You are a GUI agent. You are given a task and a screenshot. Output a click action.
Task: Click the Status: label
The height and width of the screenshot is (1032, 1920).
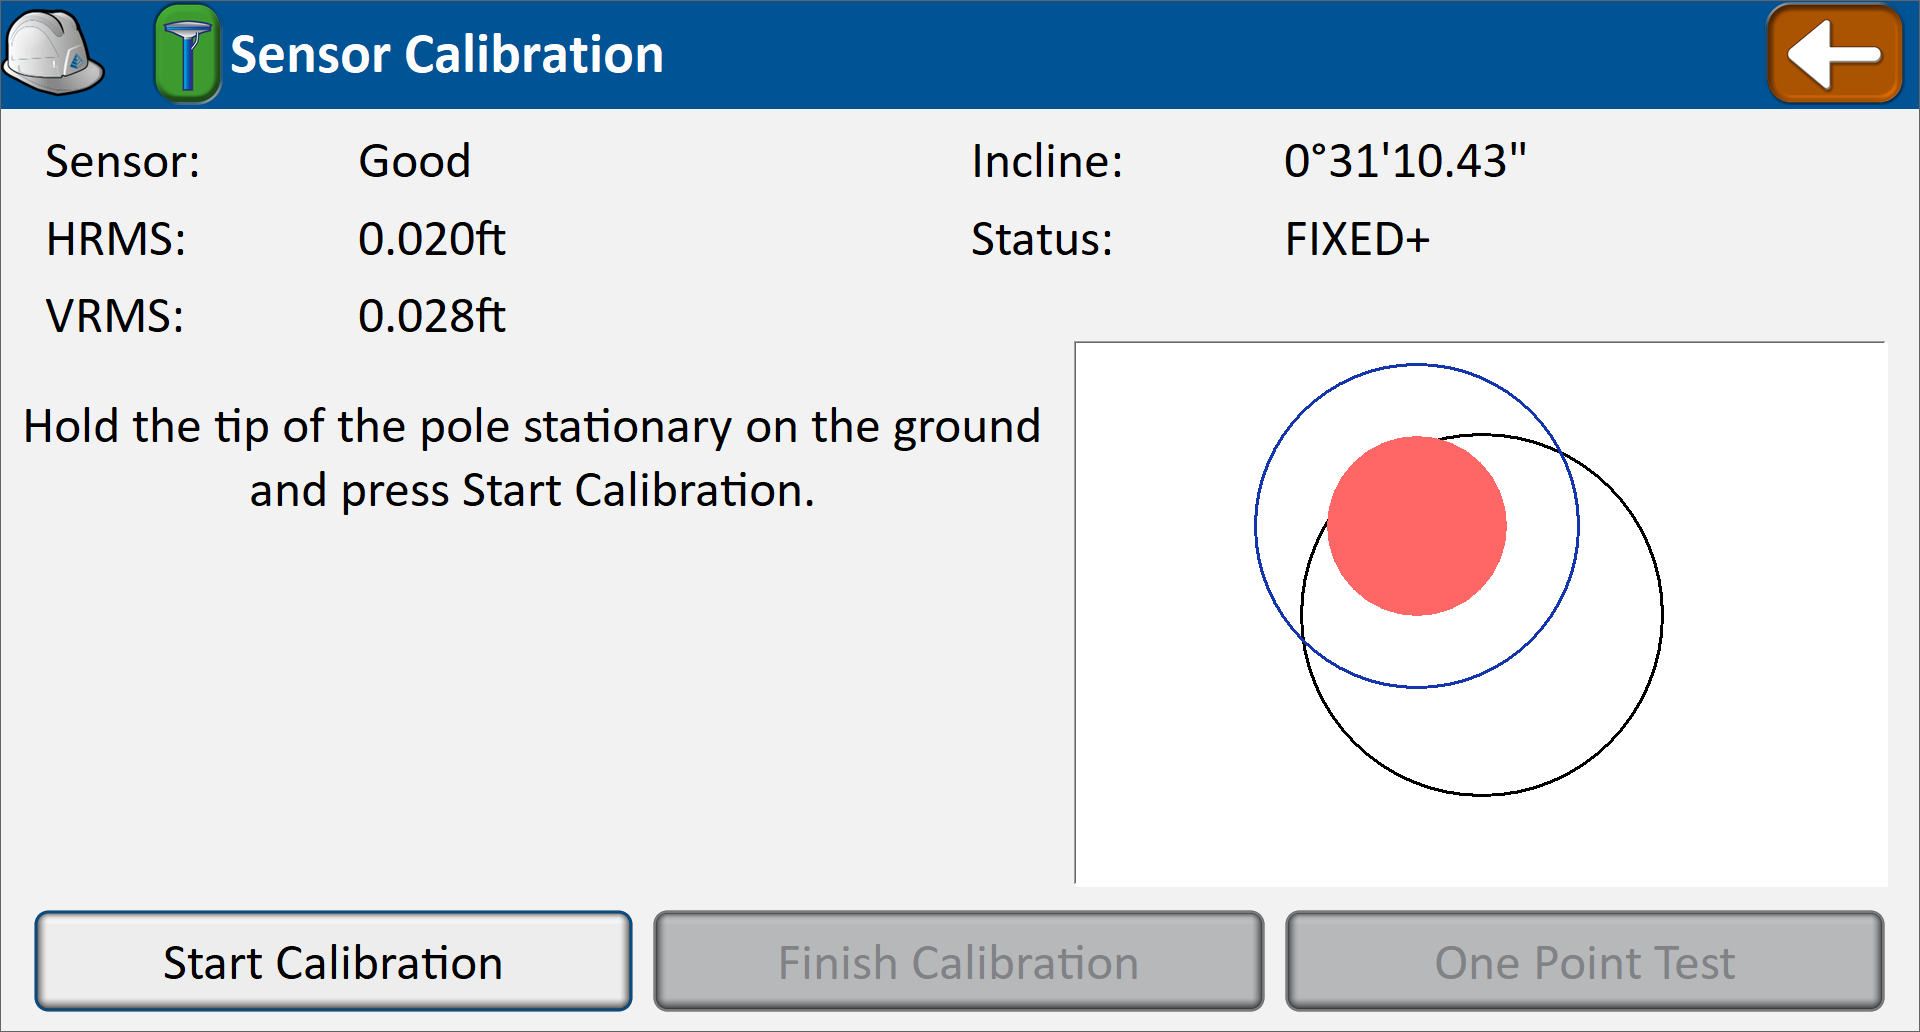pos(1042,239)
